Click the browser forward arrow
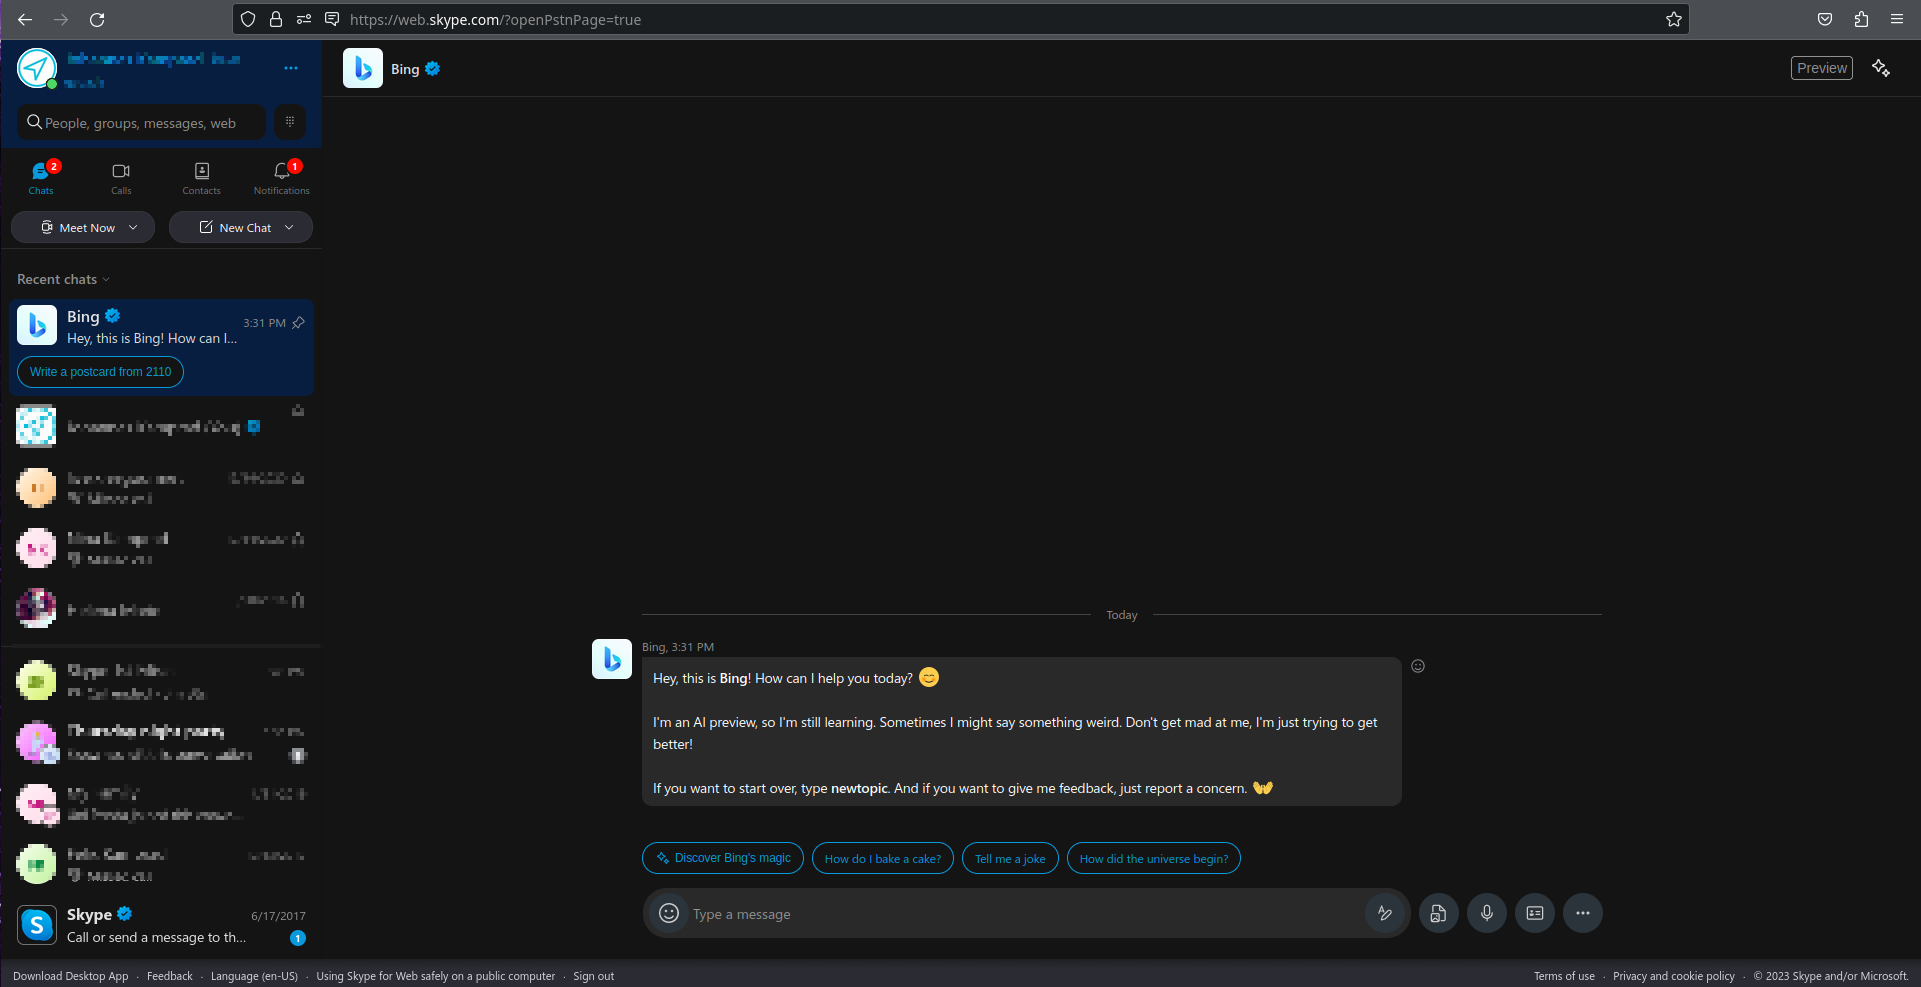This screenshot has width=1921, height=987. click(x=61, y=19)
